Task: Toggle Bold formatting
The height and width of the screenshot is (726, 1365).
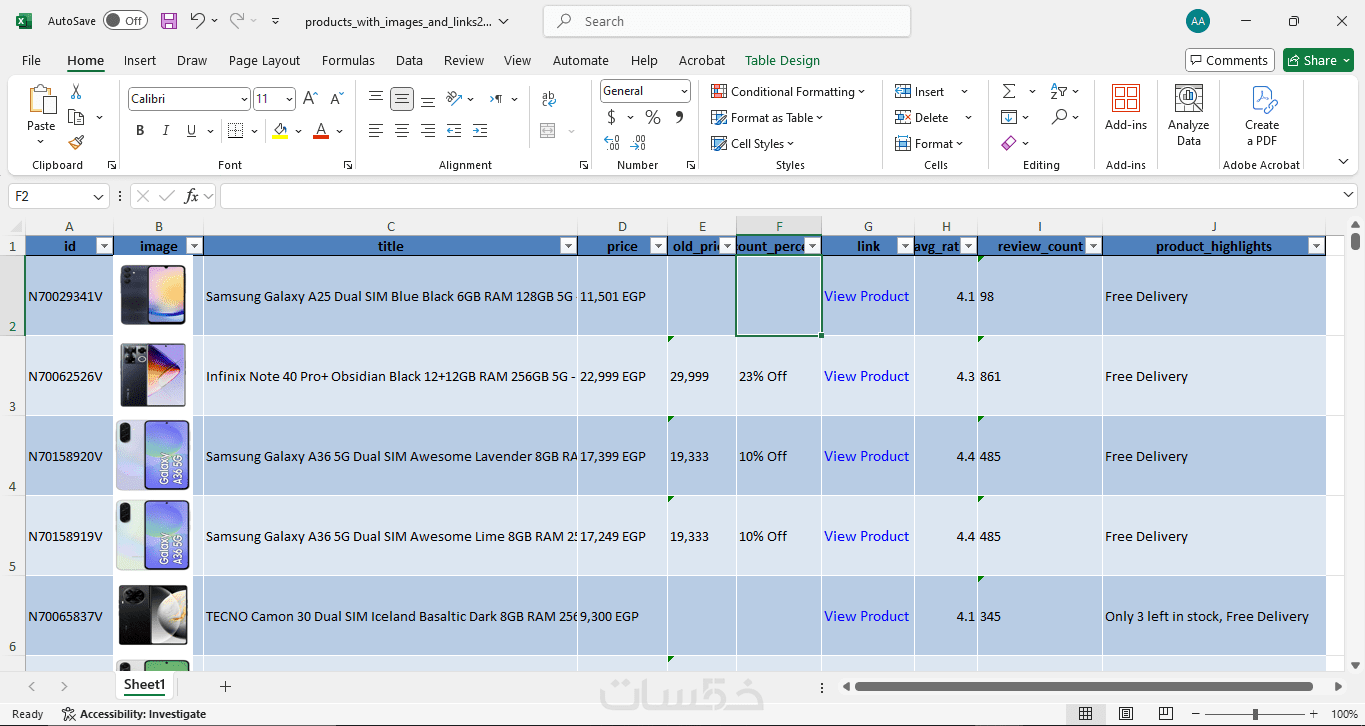Action: (x=140, y=131)
